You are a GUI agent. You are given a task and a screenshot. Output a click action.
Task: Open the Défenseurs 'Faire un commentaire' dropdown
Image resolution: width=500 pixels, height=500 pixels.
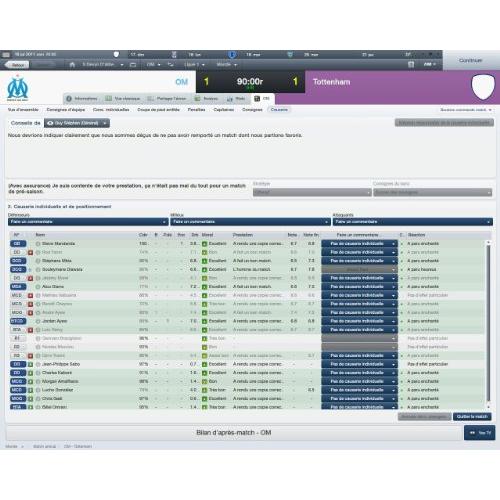pyautogui.click(x=88, y=222)
